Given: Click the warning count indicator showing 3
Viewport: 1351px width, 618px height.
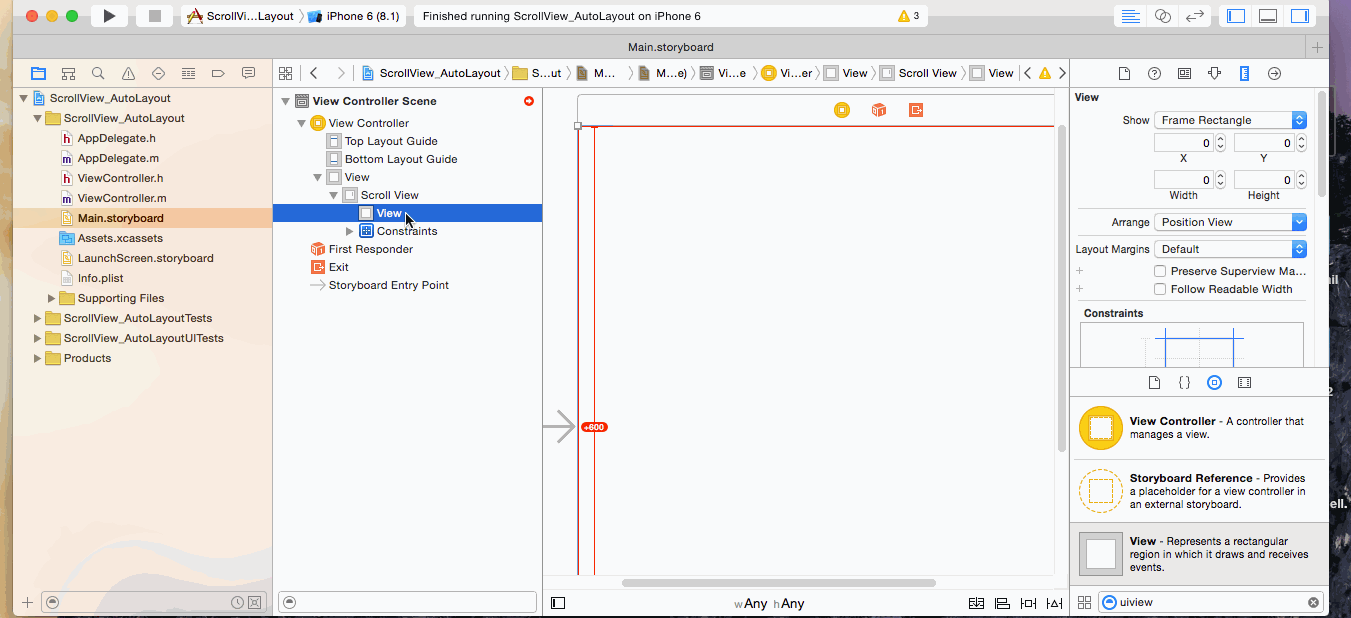Looking at the screenshot, I should [x=909, y=16].
